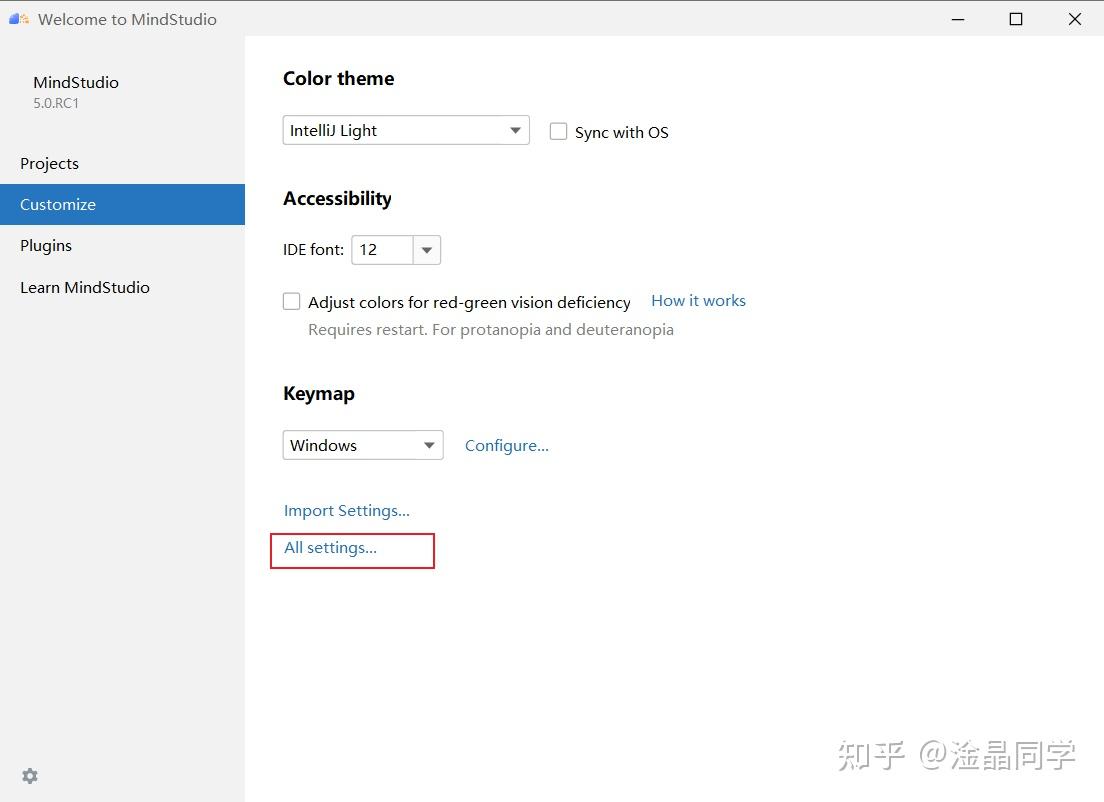Image resolution: width=1104 pixels, height=802 pixels.
Task: Select Learn MindStudio in the sidebar
Action: pos(85,287)
